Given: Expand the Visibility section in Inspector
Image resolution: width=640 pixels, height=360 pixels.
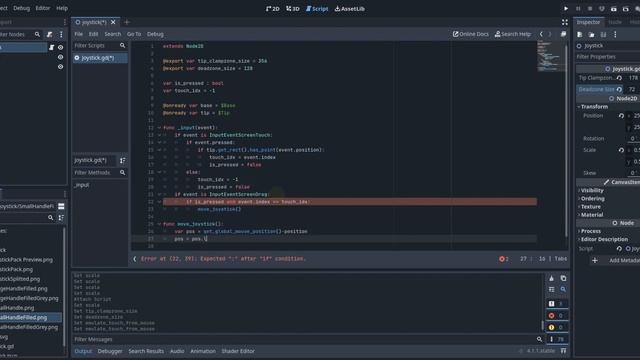Looking at the screenshot, I should [591, 191].
